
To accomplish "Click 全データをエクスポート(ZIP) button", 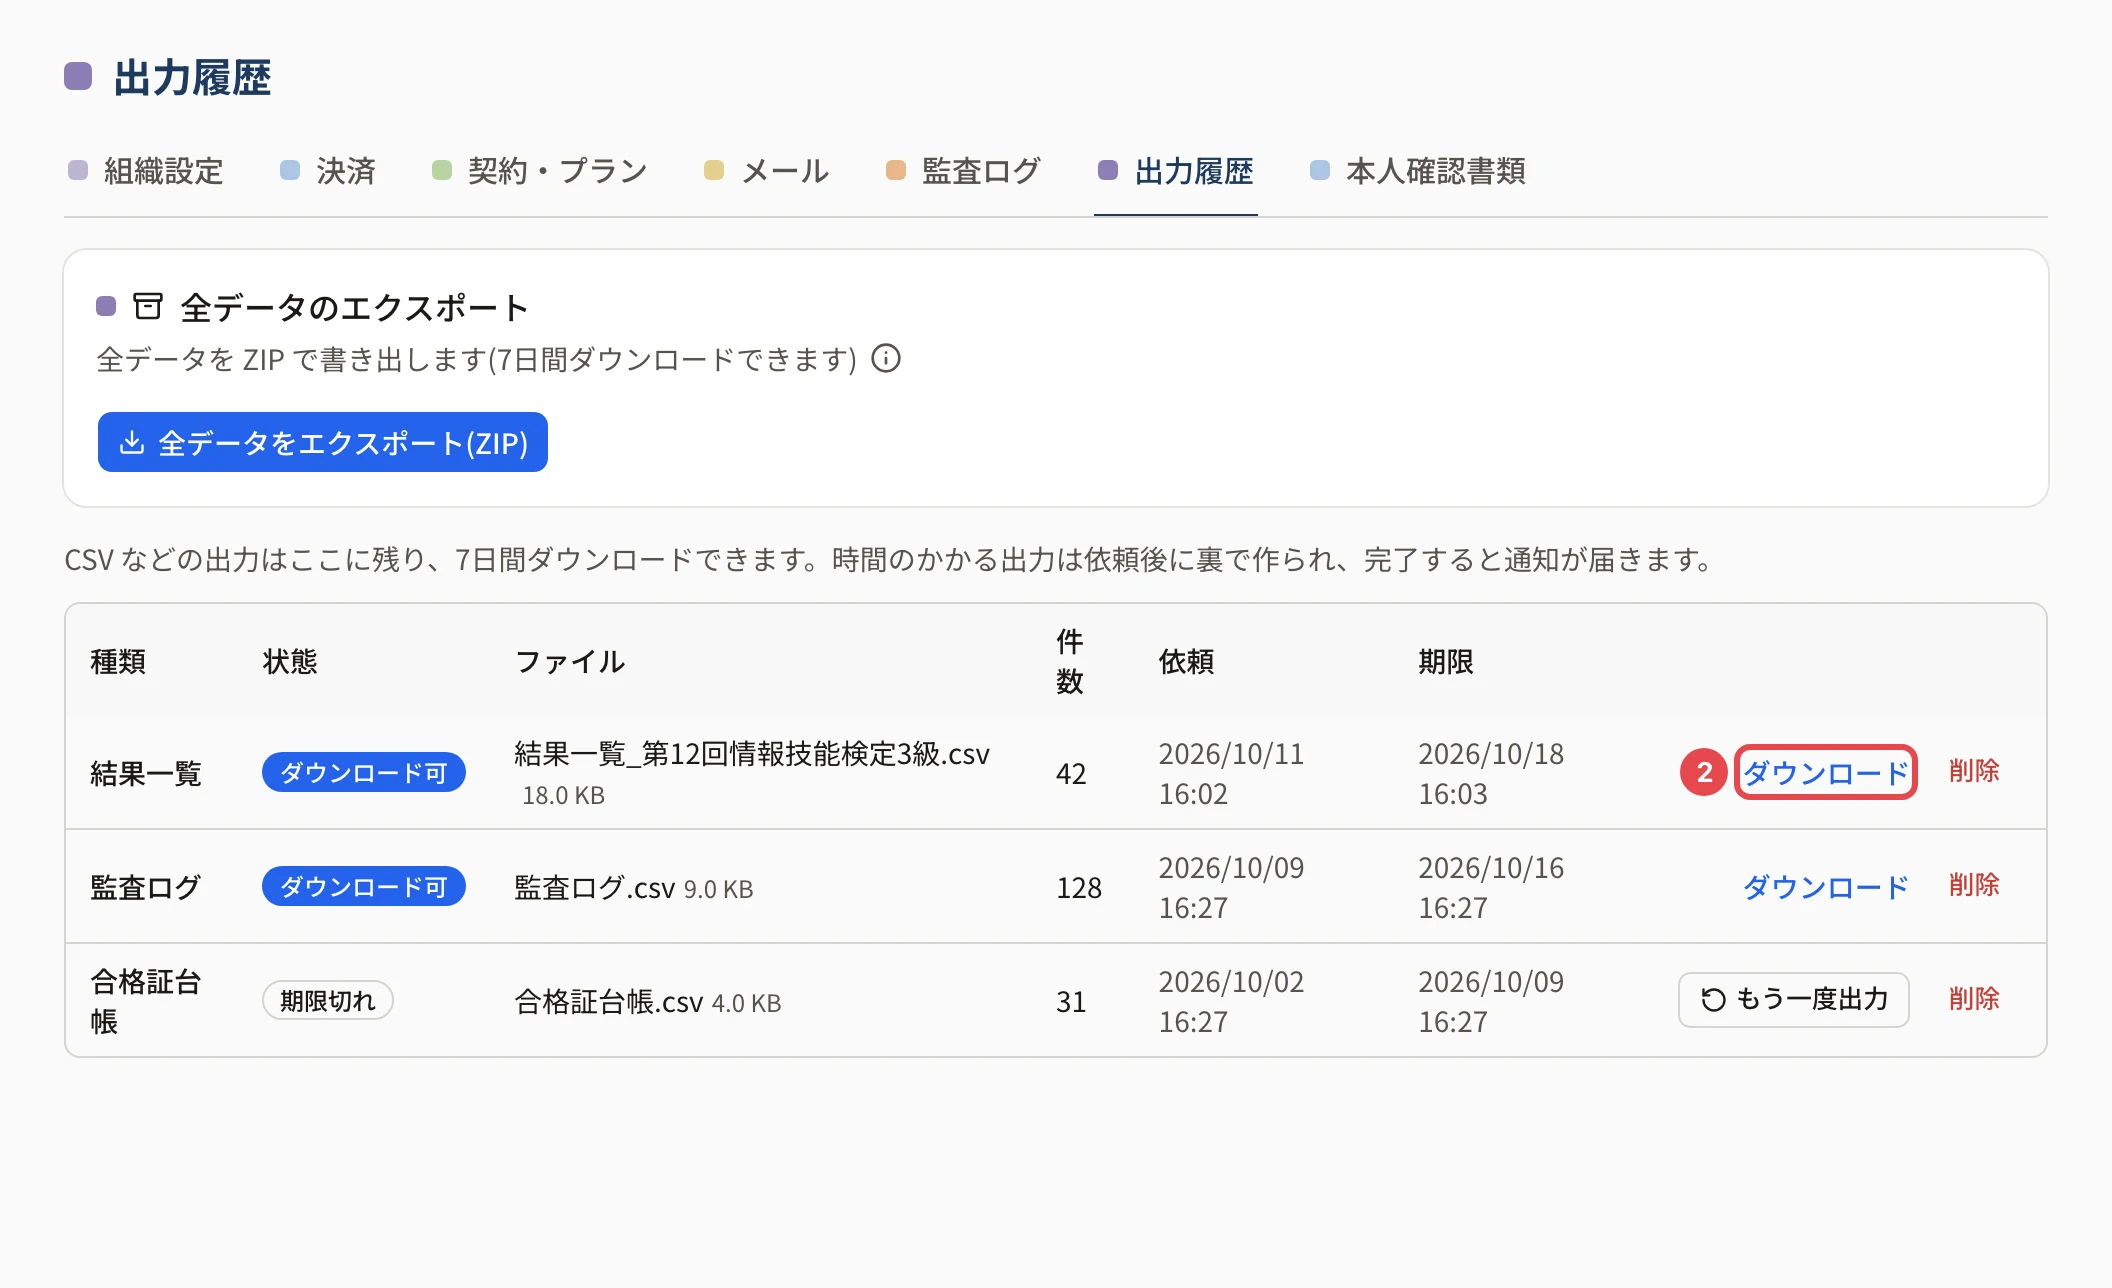I will pyautogui.click(x=323, y=442).
